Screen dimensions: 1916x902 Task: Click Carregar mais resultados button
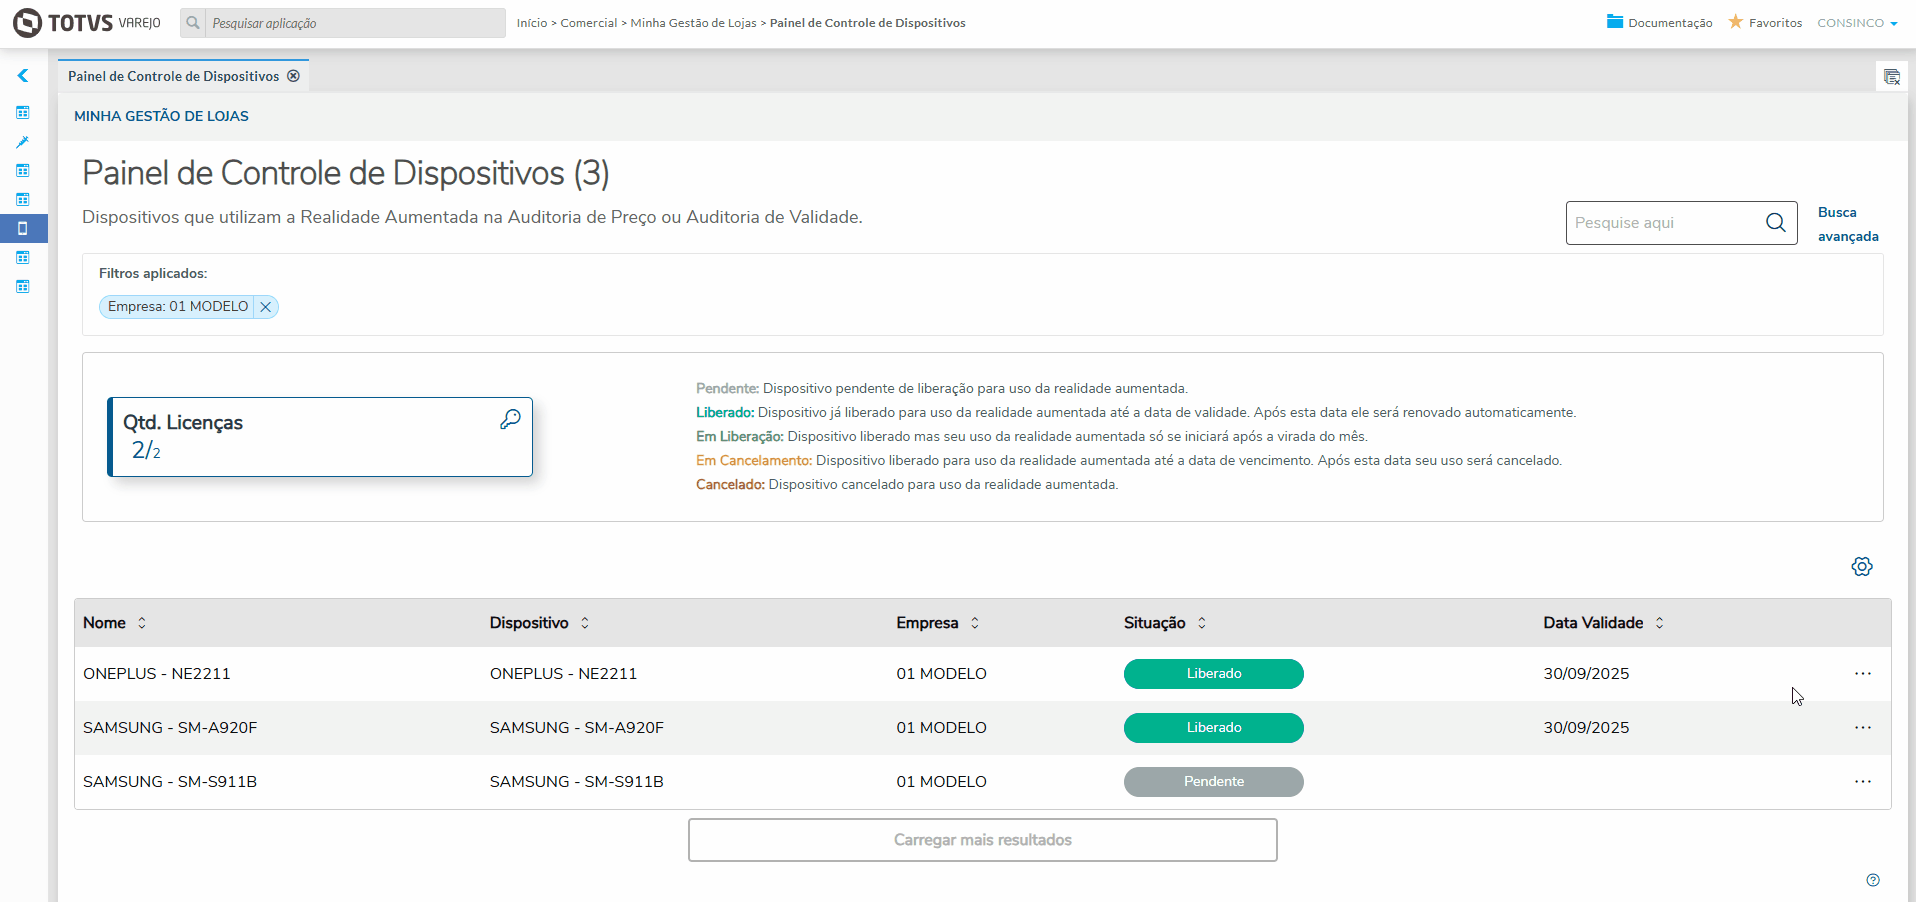coord(983,840)
